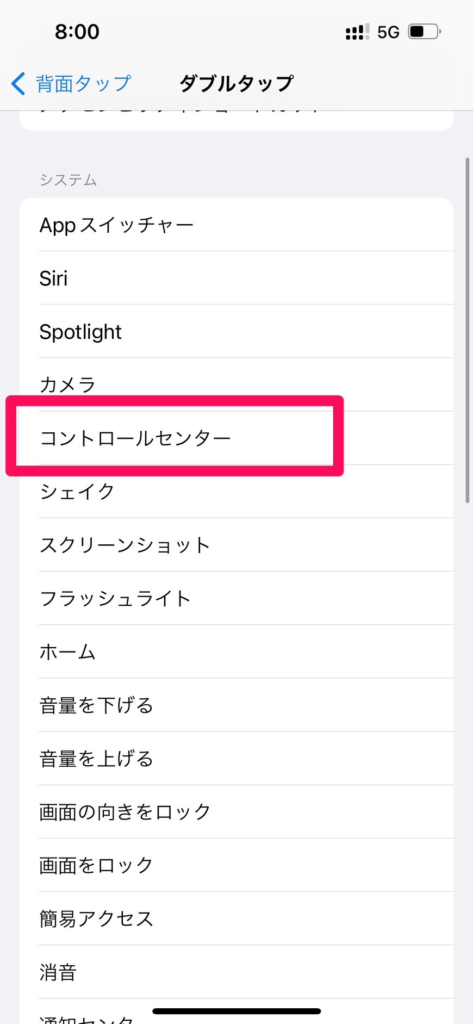Select 音量を上げる option

click(236, 759)
